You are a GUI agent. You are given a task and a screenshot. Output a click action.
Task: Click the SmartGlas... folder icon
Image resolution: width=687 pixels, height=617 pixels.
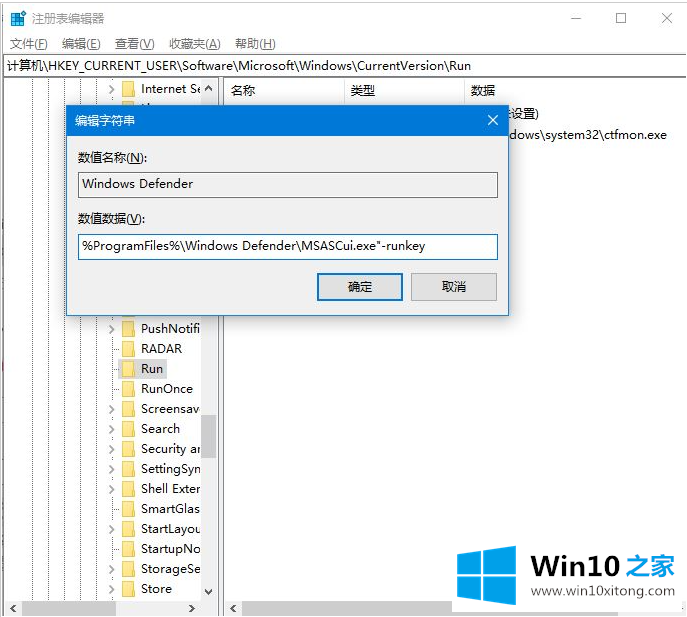(128, 509)
